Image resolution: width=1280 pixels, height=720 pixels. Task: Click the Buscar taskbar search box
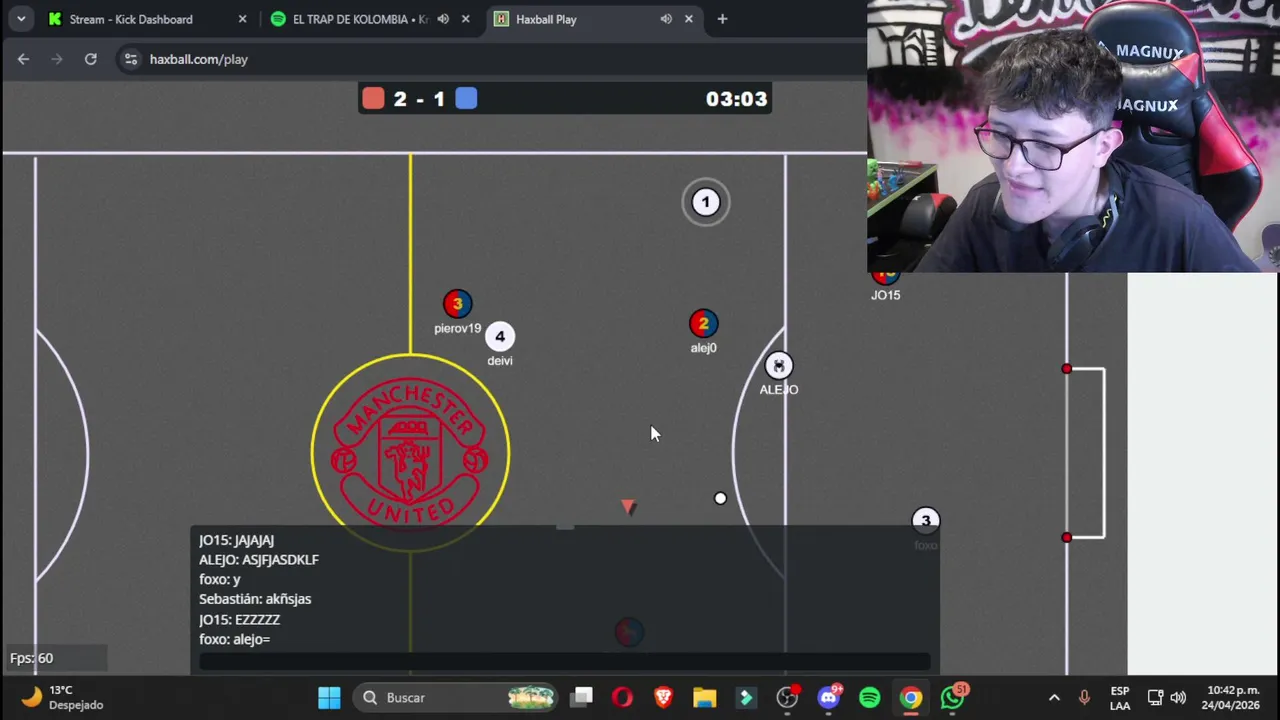(x=455, y=697)
